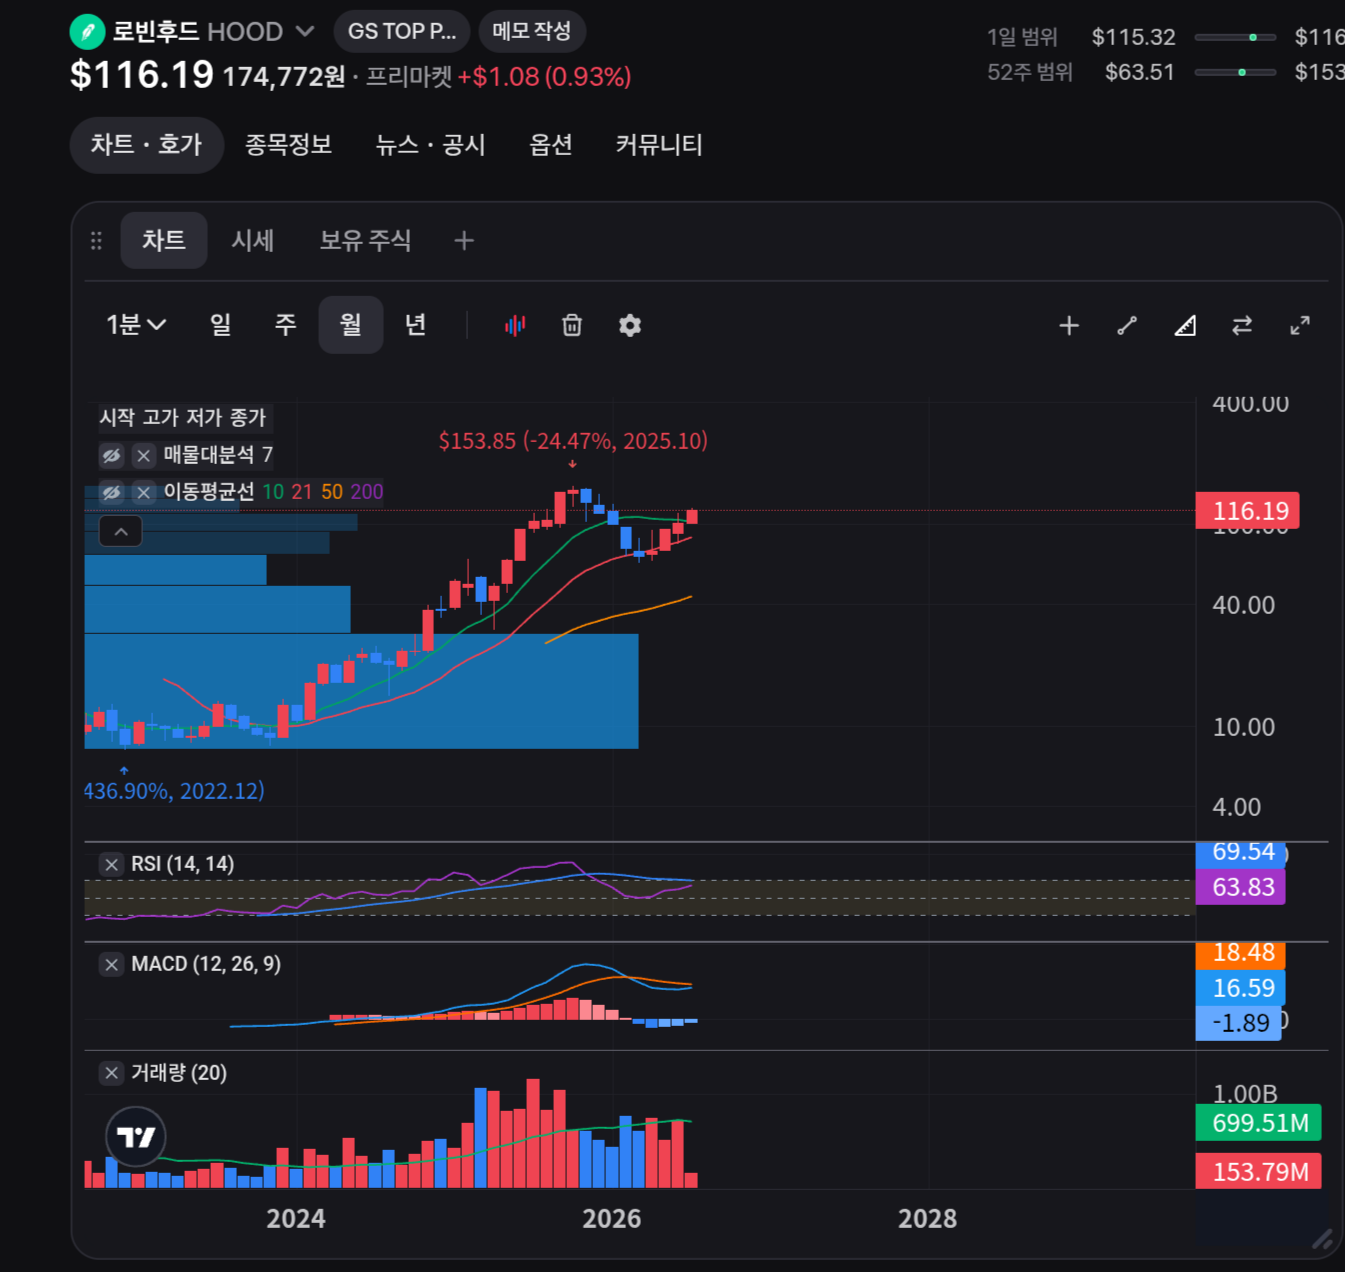1345x1272 pixels.
Task: Select the 년 yearly timeframe
Action: (x=415, y=325)
